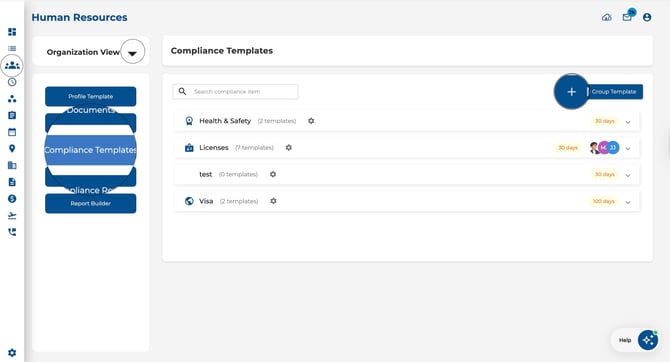Open Health & Safety settings gear

tap(311, 121)
